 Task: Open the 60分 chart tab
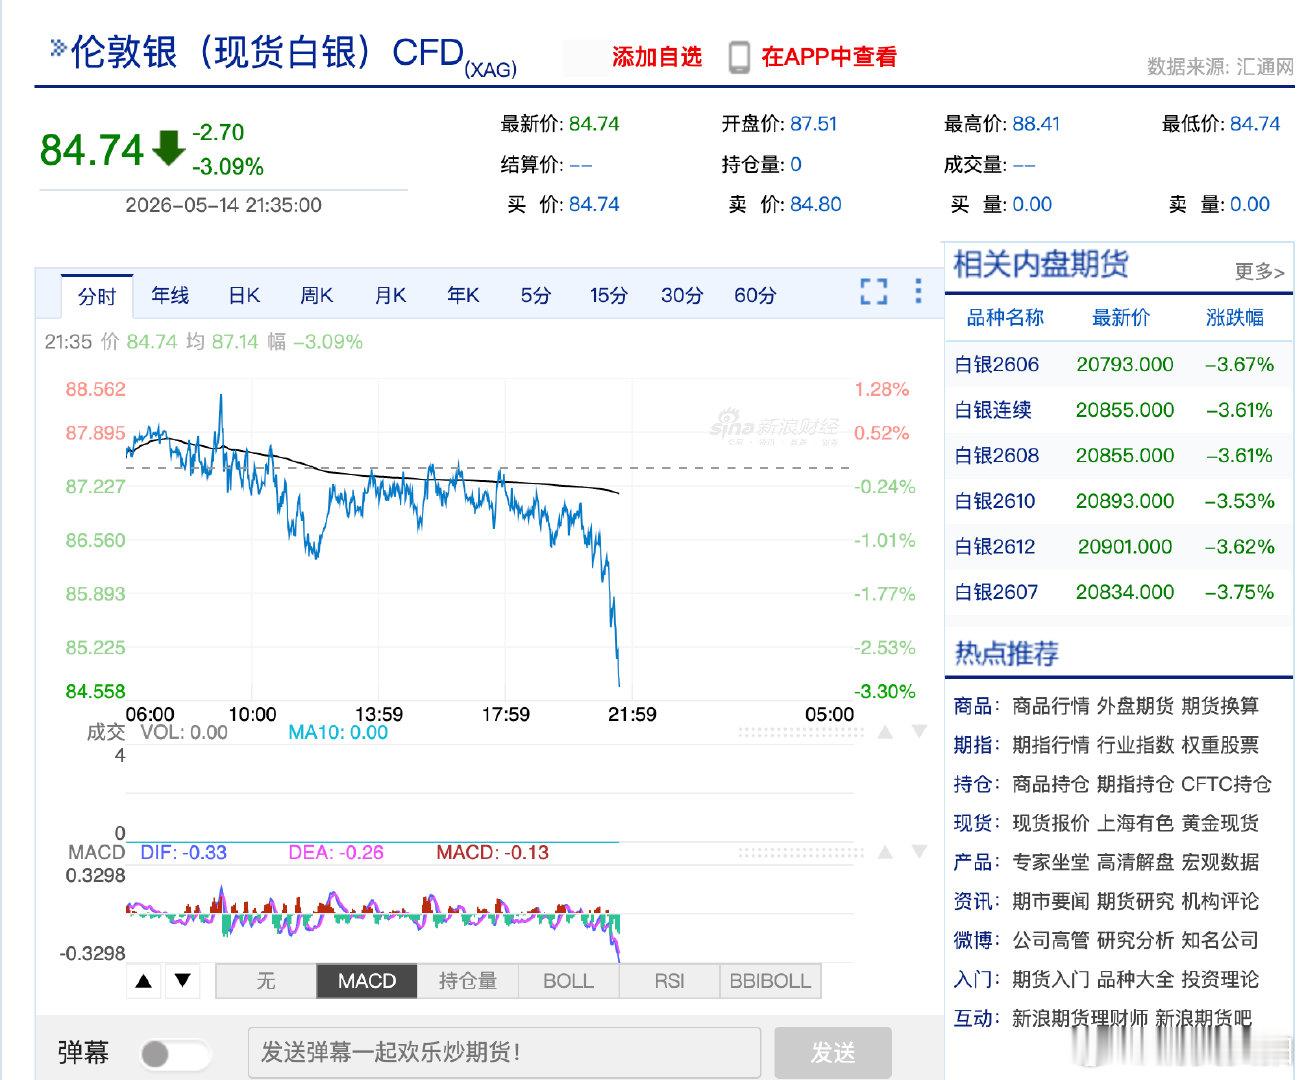755,295
